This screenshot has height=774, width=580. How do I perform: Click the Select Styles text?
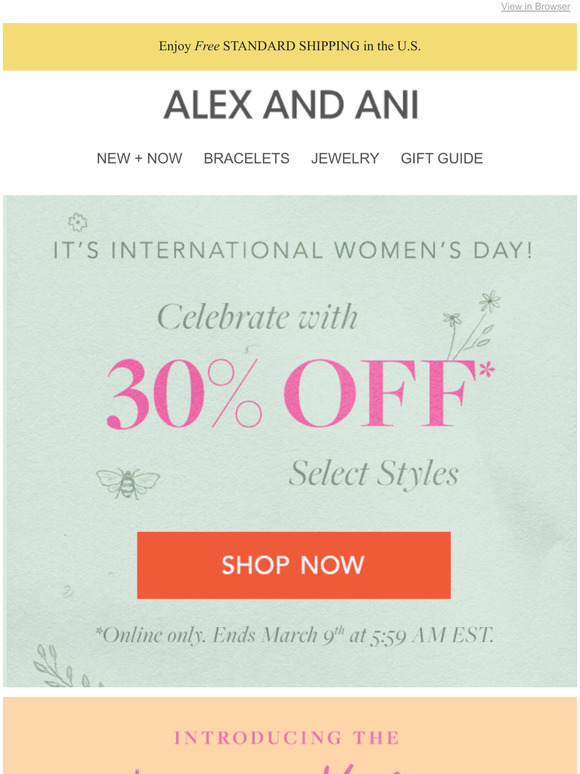[374, 474]
